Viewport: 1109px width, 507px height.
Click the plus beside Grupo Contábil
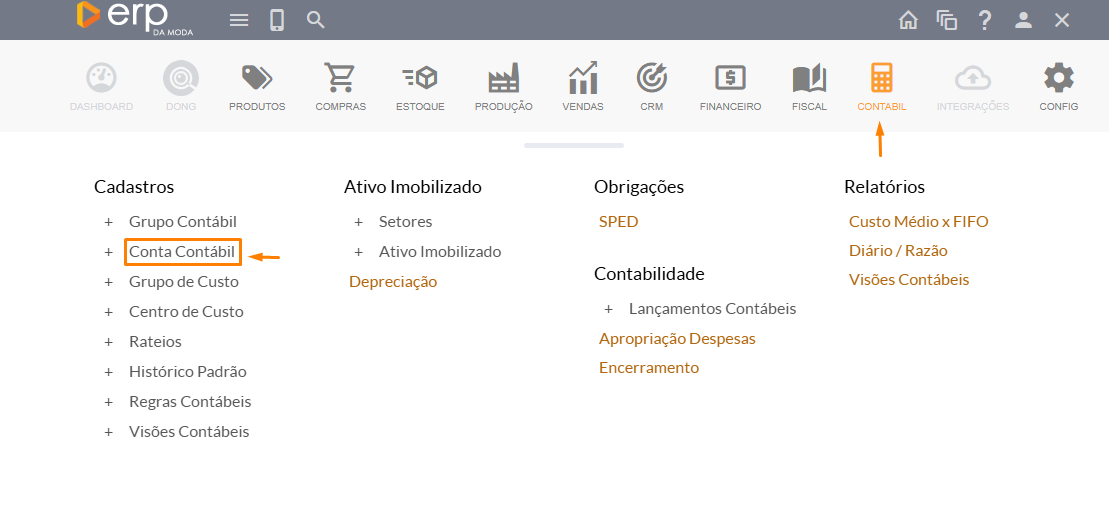click(x=108, y=222)
